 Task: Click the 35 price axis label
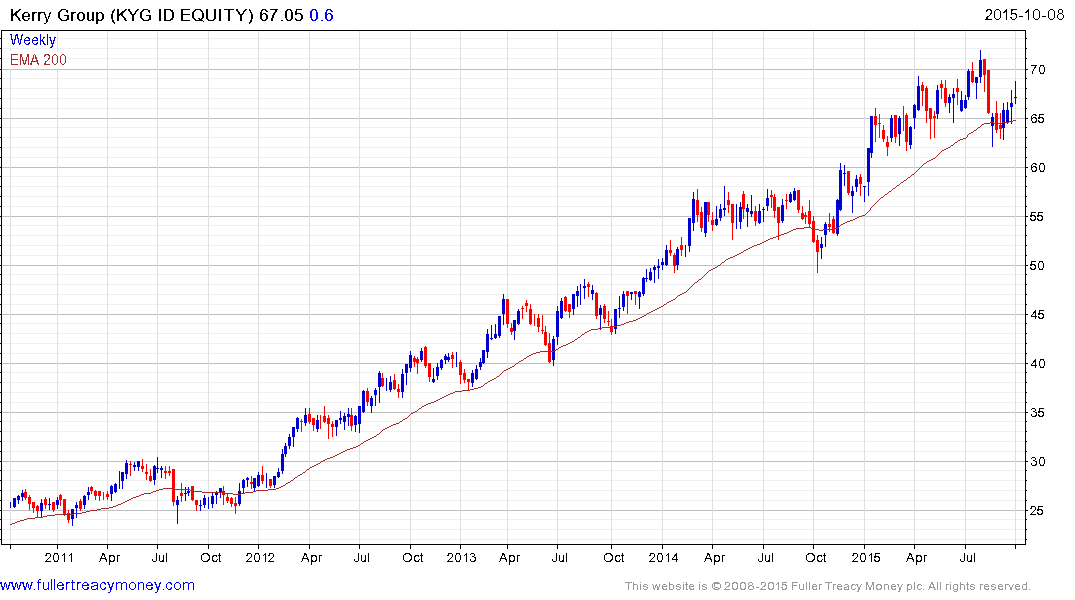(1037, 413)
